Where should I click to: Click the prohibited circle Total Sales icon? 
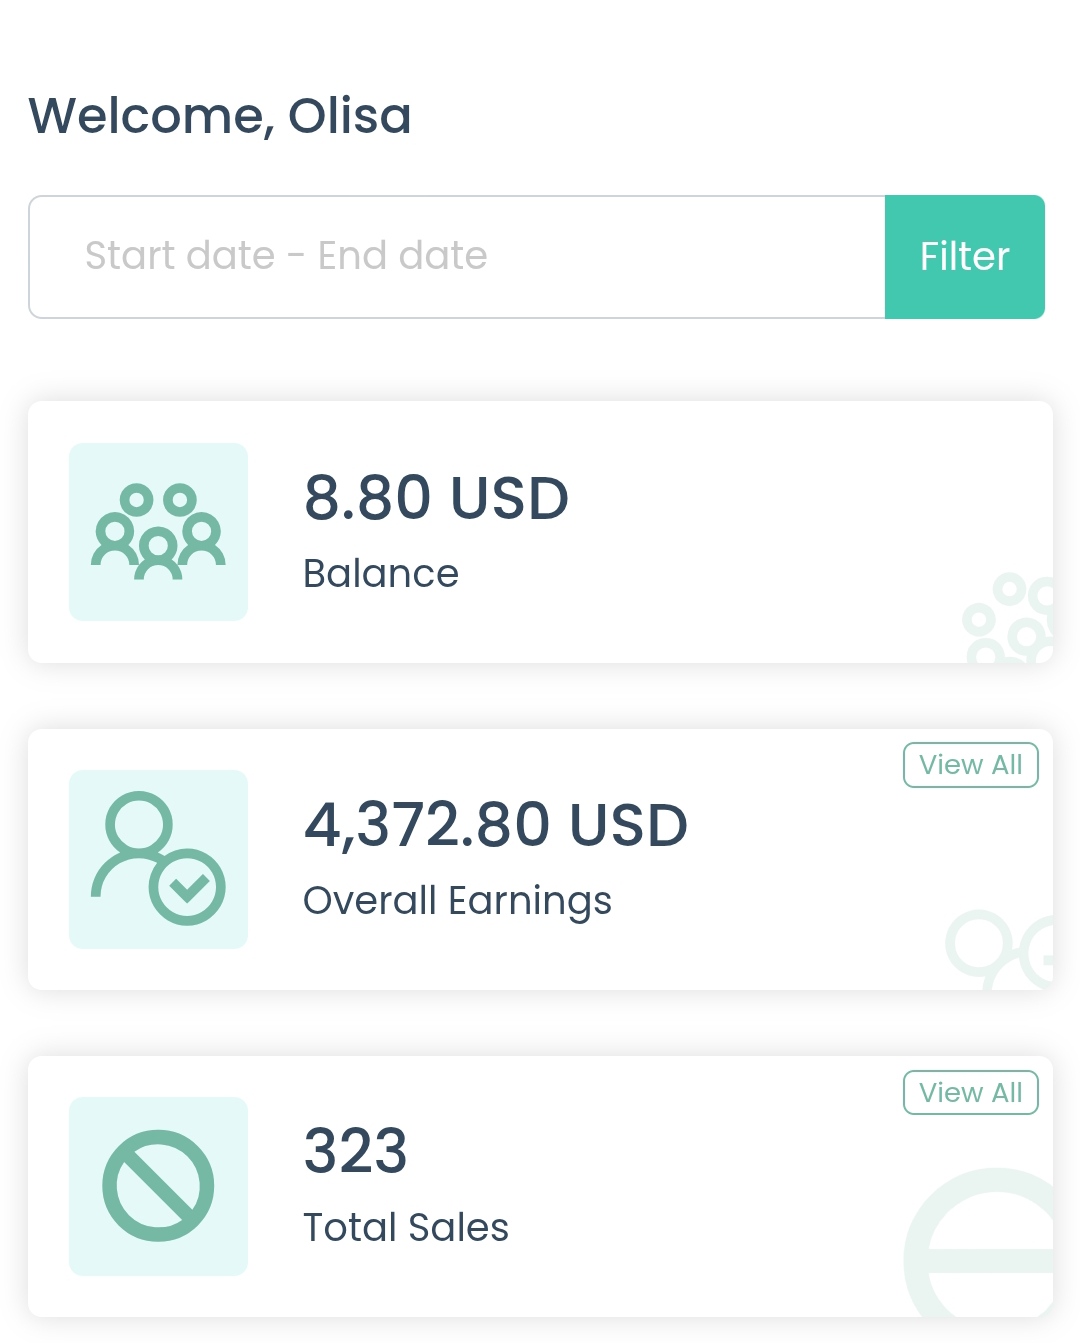[x=158, y=1186]
